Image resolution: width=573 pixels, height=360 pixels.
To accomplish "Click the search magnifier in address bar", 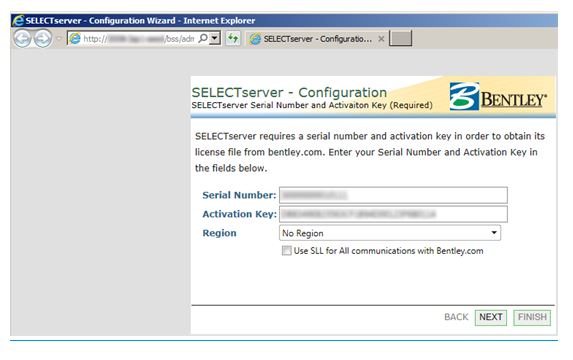I will click(203, 38).
